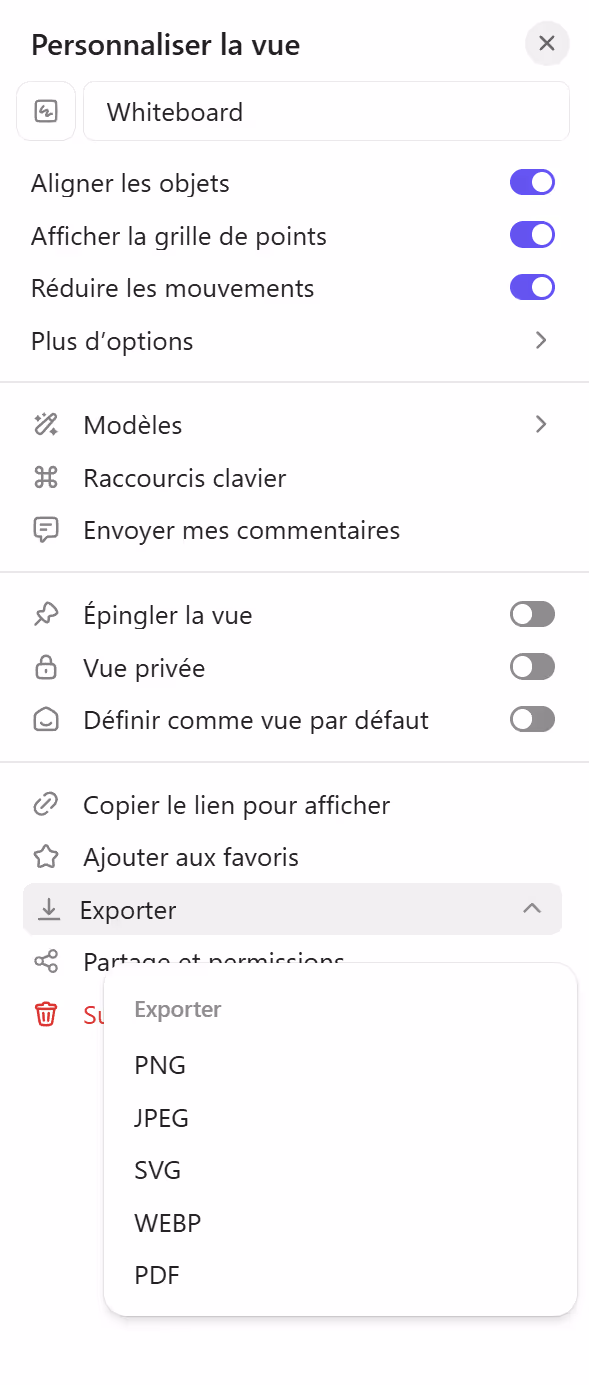Select the Modèles wand icon
Screen dimensions: 589x1385
[45, 424]
